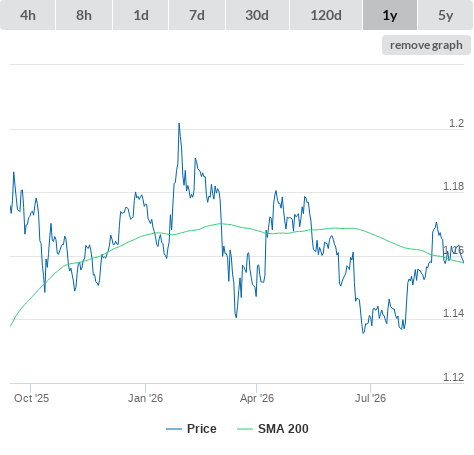Click the price peak above 1.2
The width and height of the screenshot is (474, 455).
click(x=179, y=124)
